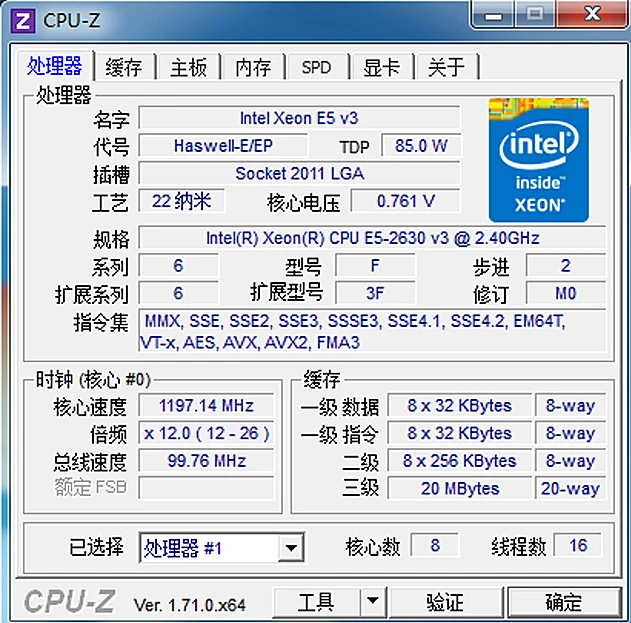Click the 步进 value 2

pyautogui.click(x=565, y=266)
